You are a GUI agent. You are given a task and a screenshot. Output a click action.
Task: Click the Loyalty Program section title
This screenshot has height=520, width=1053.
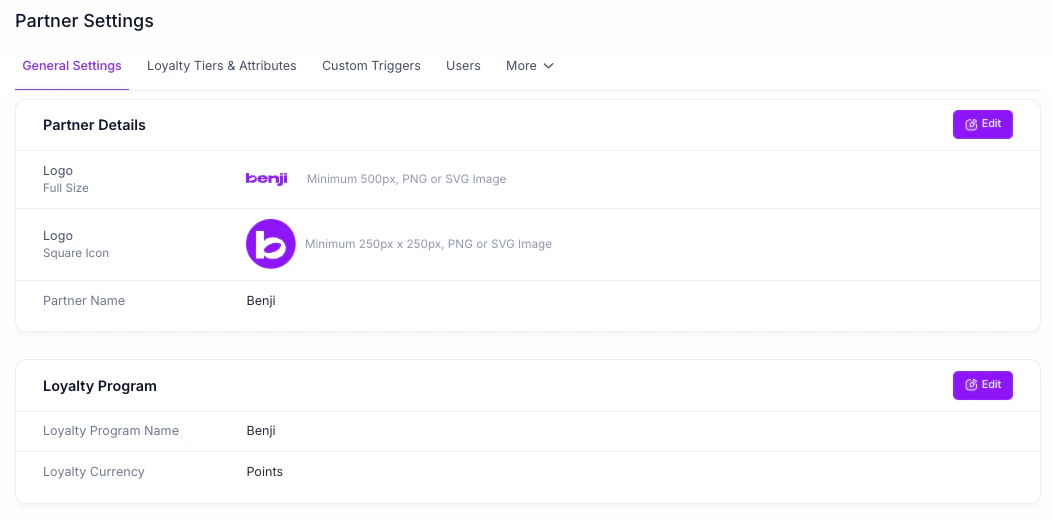click(99, 386)
